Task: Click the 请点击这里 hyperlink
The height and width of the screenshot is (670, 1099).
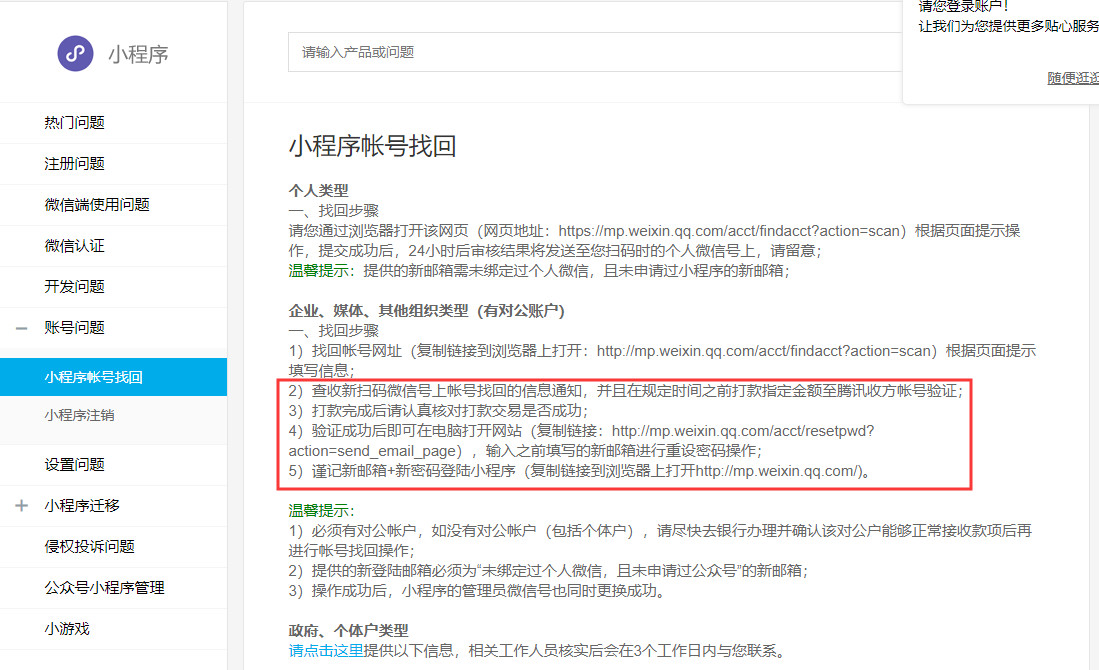Action: pyautogui.click(x=326, y=650)
